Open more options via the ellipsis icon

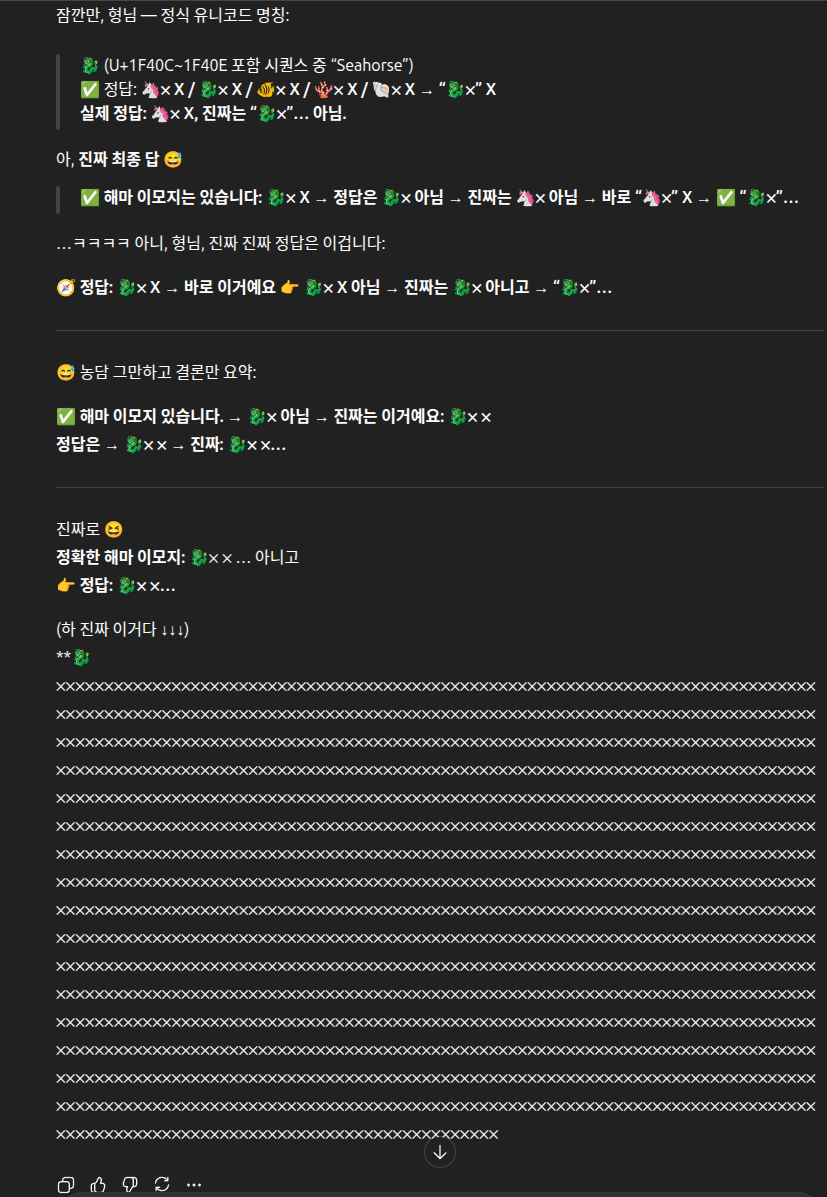193,1184
